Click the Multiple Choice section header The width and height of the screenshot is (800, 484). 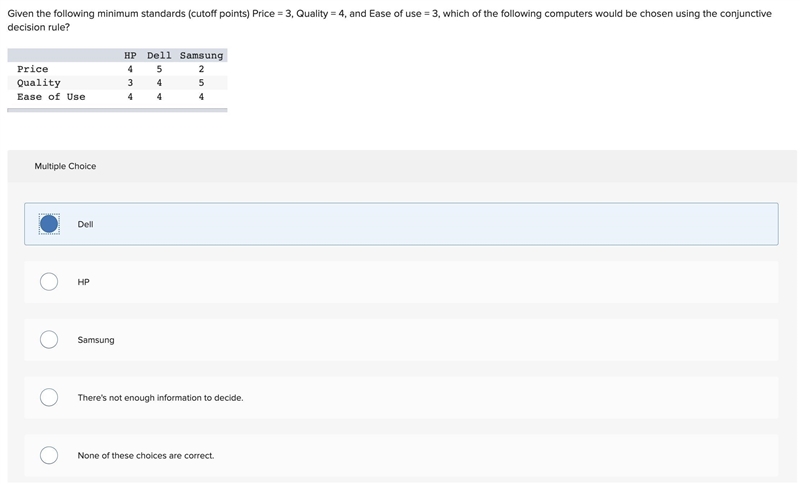pos(65,166)
